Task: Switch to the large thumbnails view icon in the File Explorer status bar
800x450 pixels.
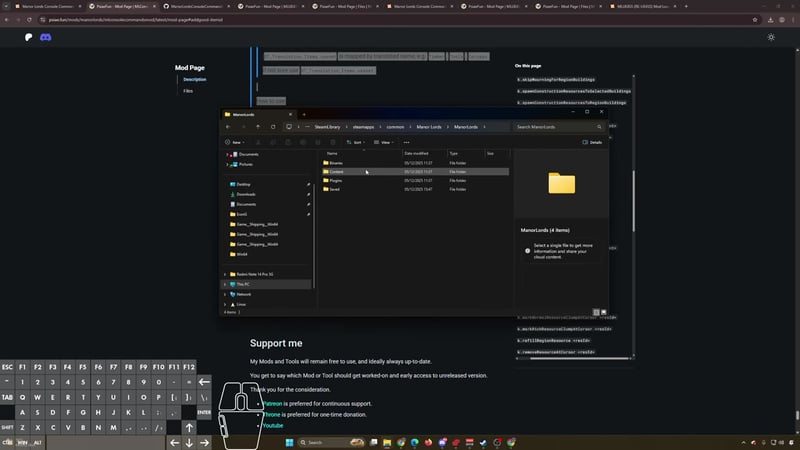Action: [604, 312]
